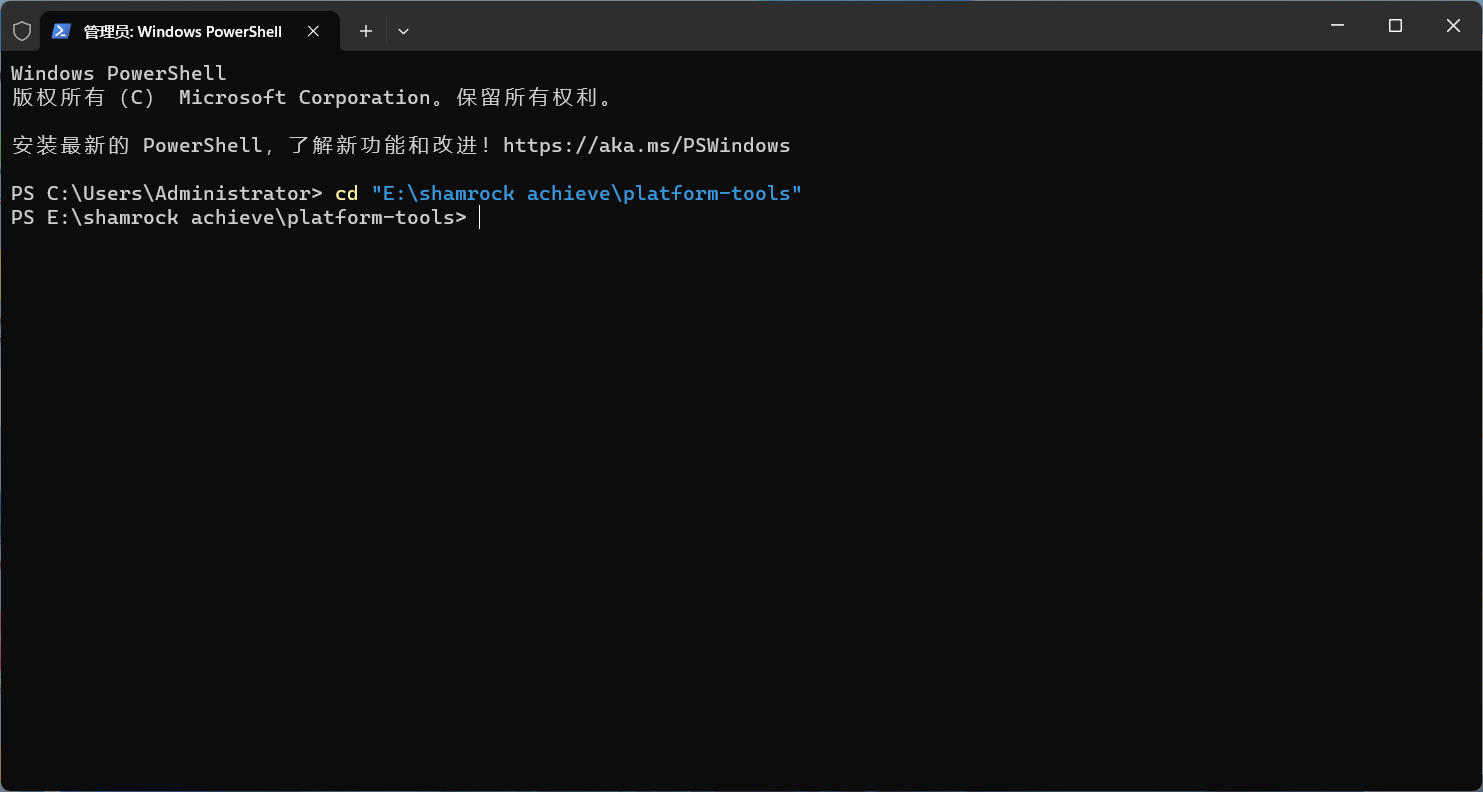Close the Windows PowerShell tab
The height and width of the screenshot is (792, 1483).
coord(313,31)
